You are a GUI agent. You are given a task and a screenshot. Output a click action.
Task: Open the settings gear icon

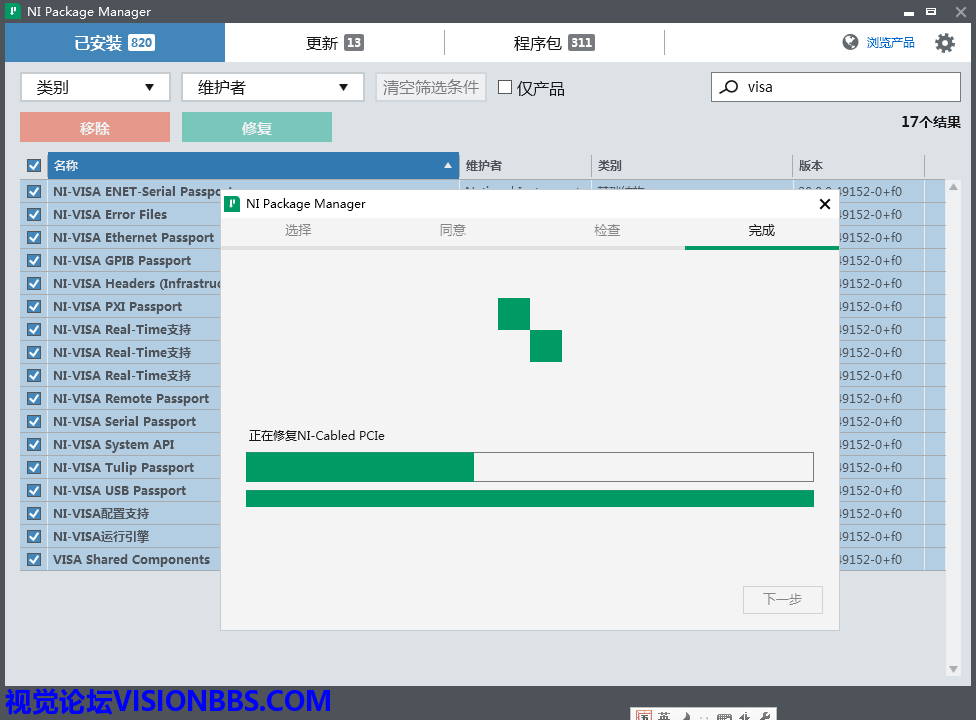[945, 43]
